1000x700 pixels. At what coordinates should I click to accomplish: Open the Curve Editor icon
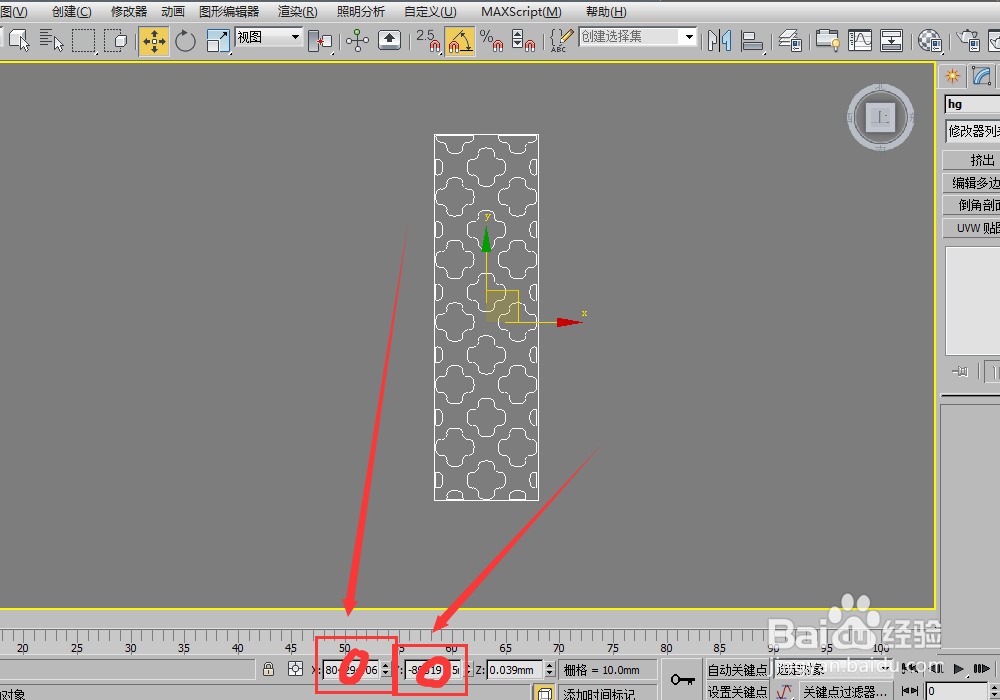pos(859,41)
